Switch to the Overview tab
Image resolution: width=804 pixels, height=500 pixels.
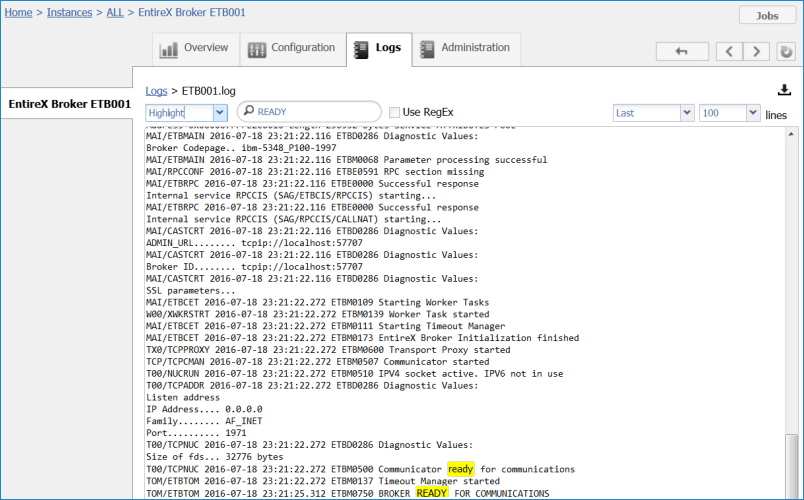pyautogui.click(x=196, y=49)
